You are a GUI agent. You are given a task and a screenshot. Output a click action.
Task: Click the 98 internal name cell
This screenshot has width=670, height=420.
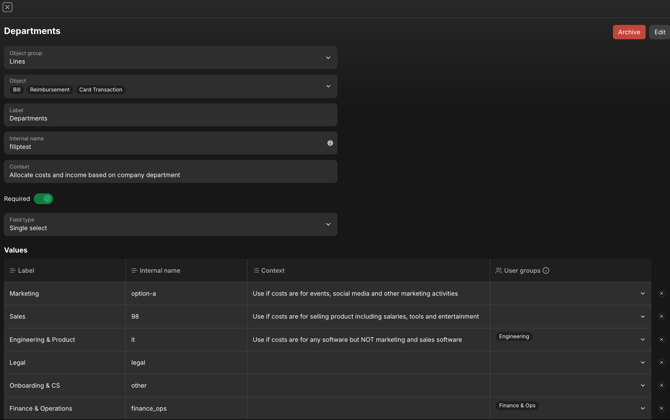186,317
